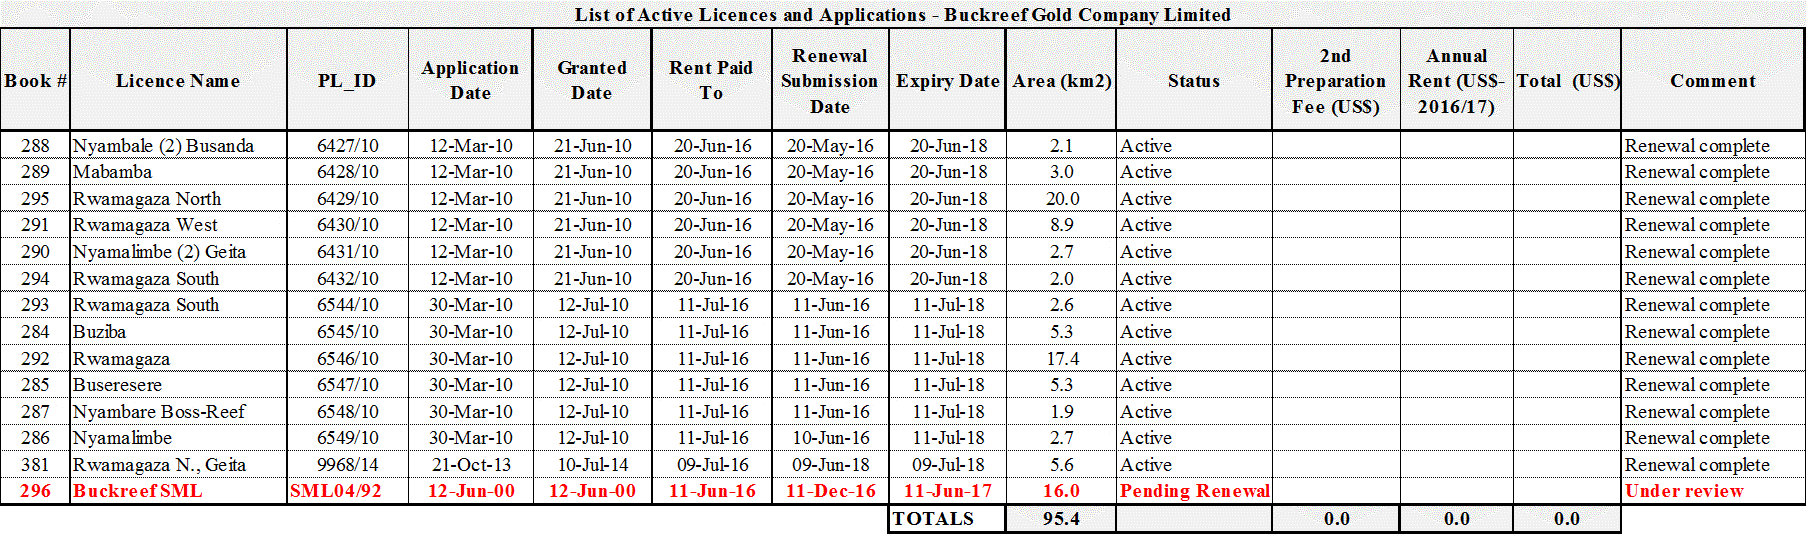1807x535 pixels.
Task: Select area value '17.4'
Action: click(x=1062, y=359)
